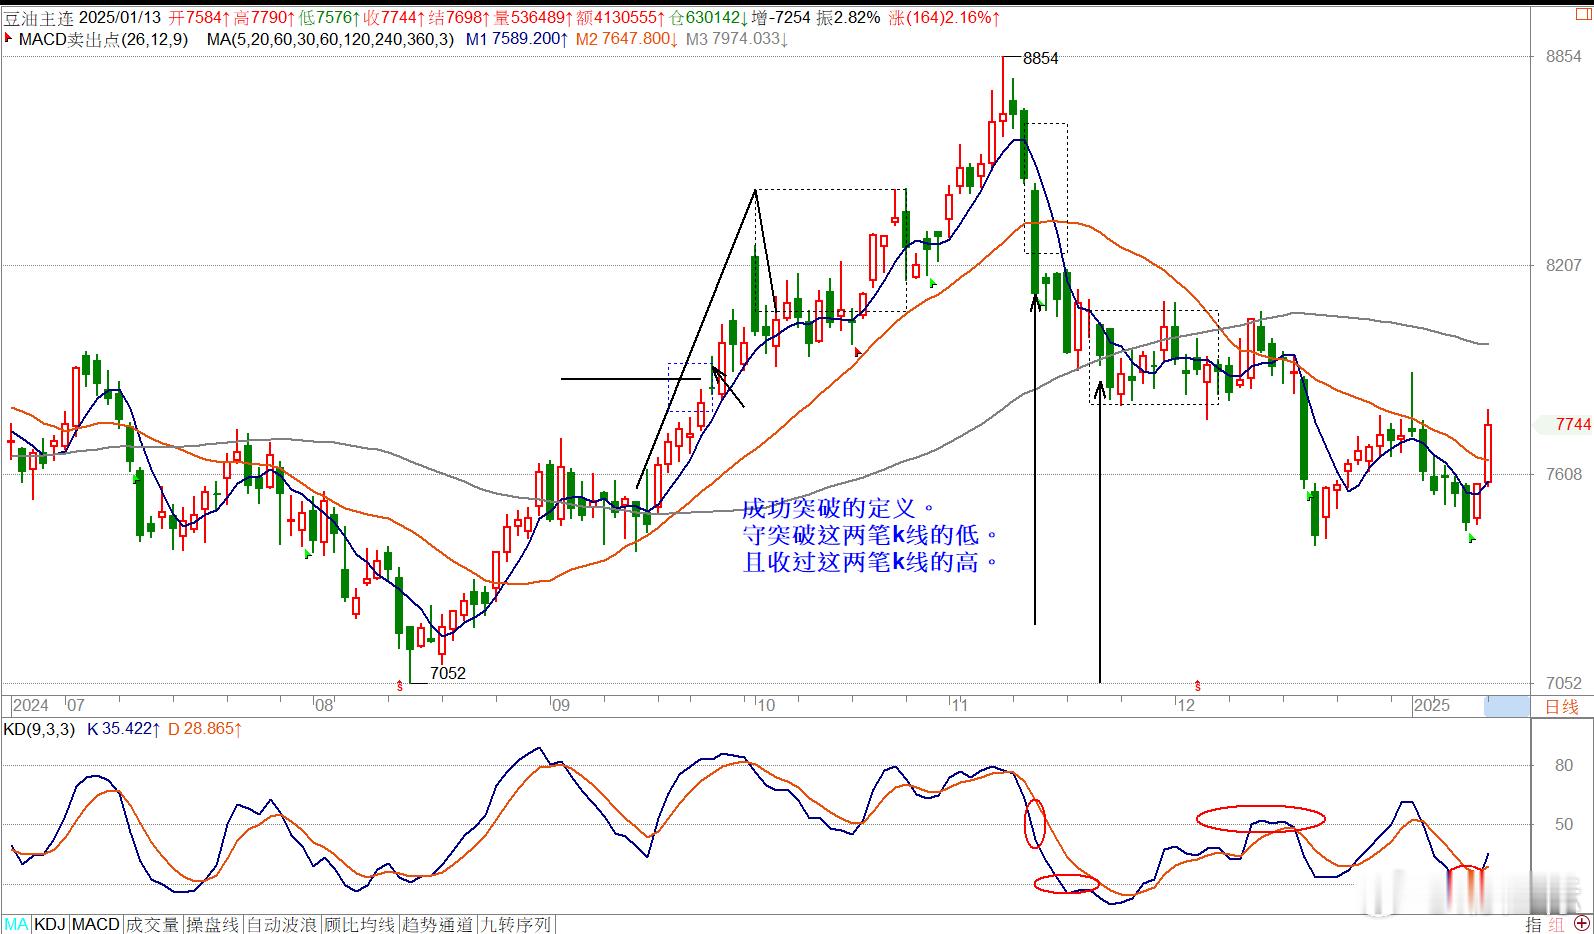Click the 额4130555 turnover field
Screen dimensions: 1594x934
pos(620,17)
